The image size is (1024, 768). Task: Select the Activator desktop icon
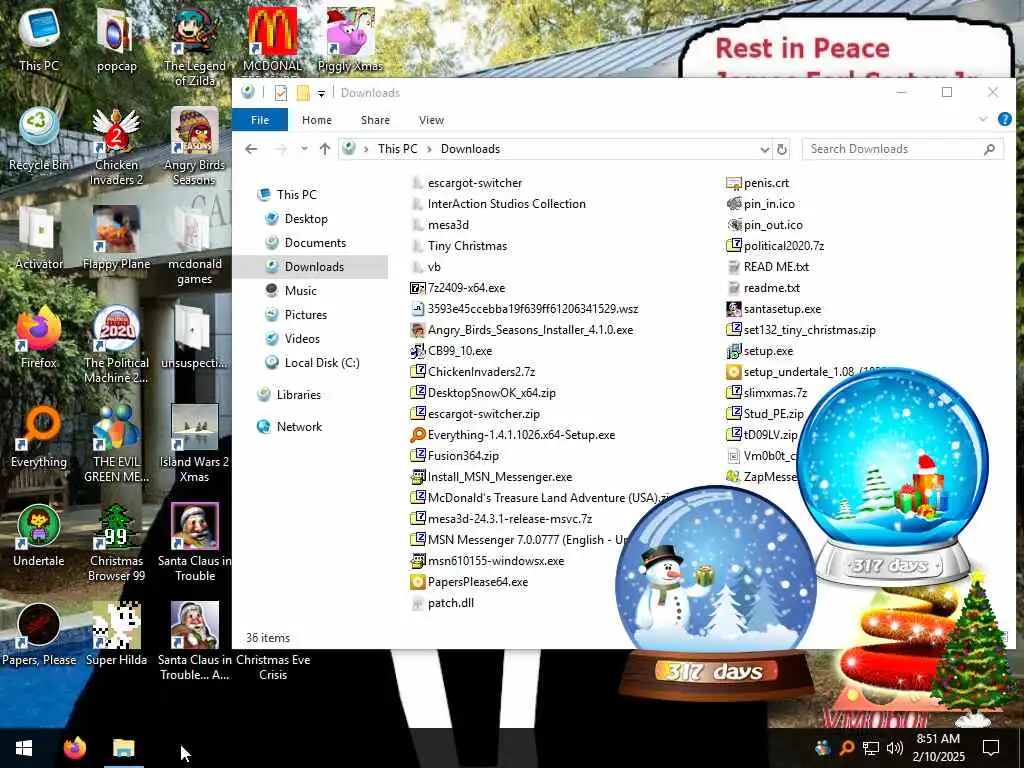point(39,238)
